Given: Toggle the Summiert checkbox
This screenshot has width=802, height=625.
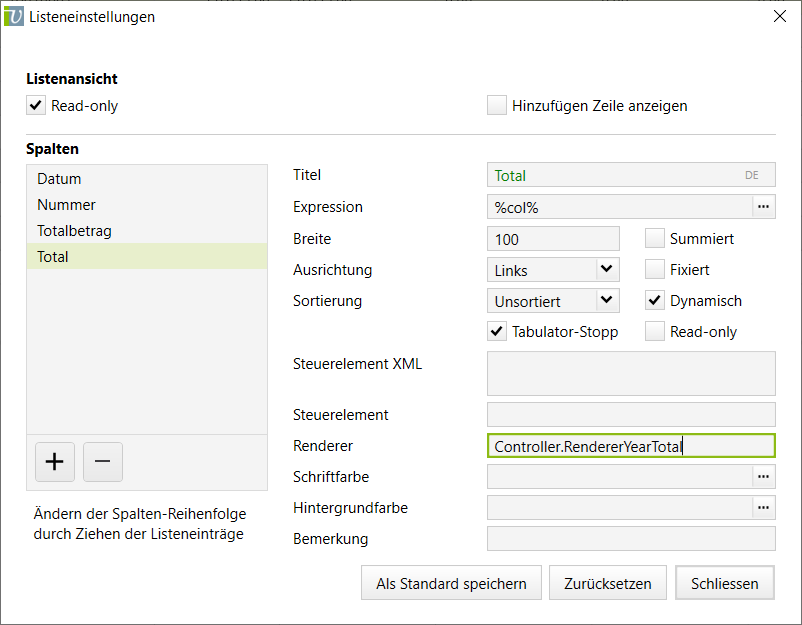Looking at the screenshot, I should pyautogui.click(x=655, y=239).
